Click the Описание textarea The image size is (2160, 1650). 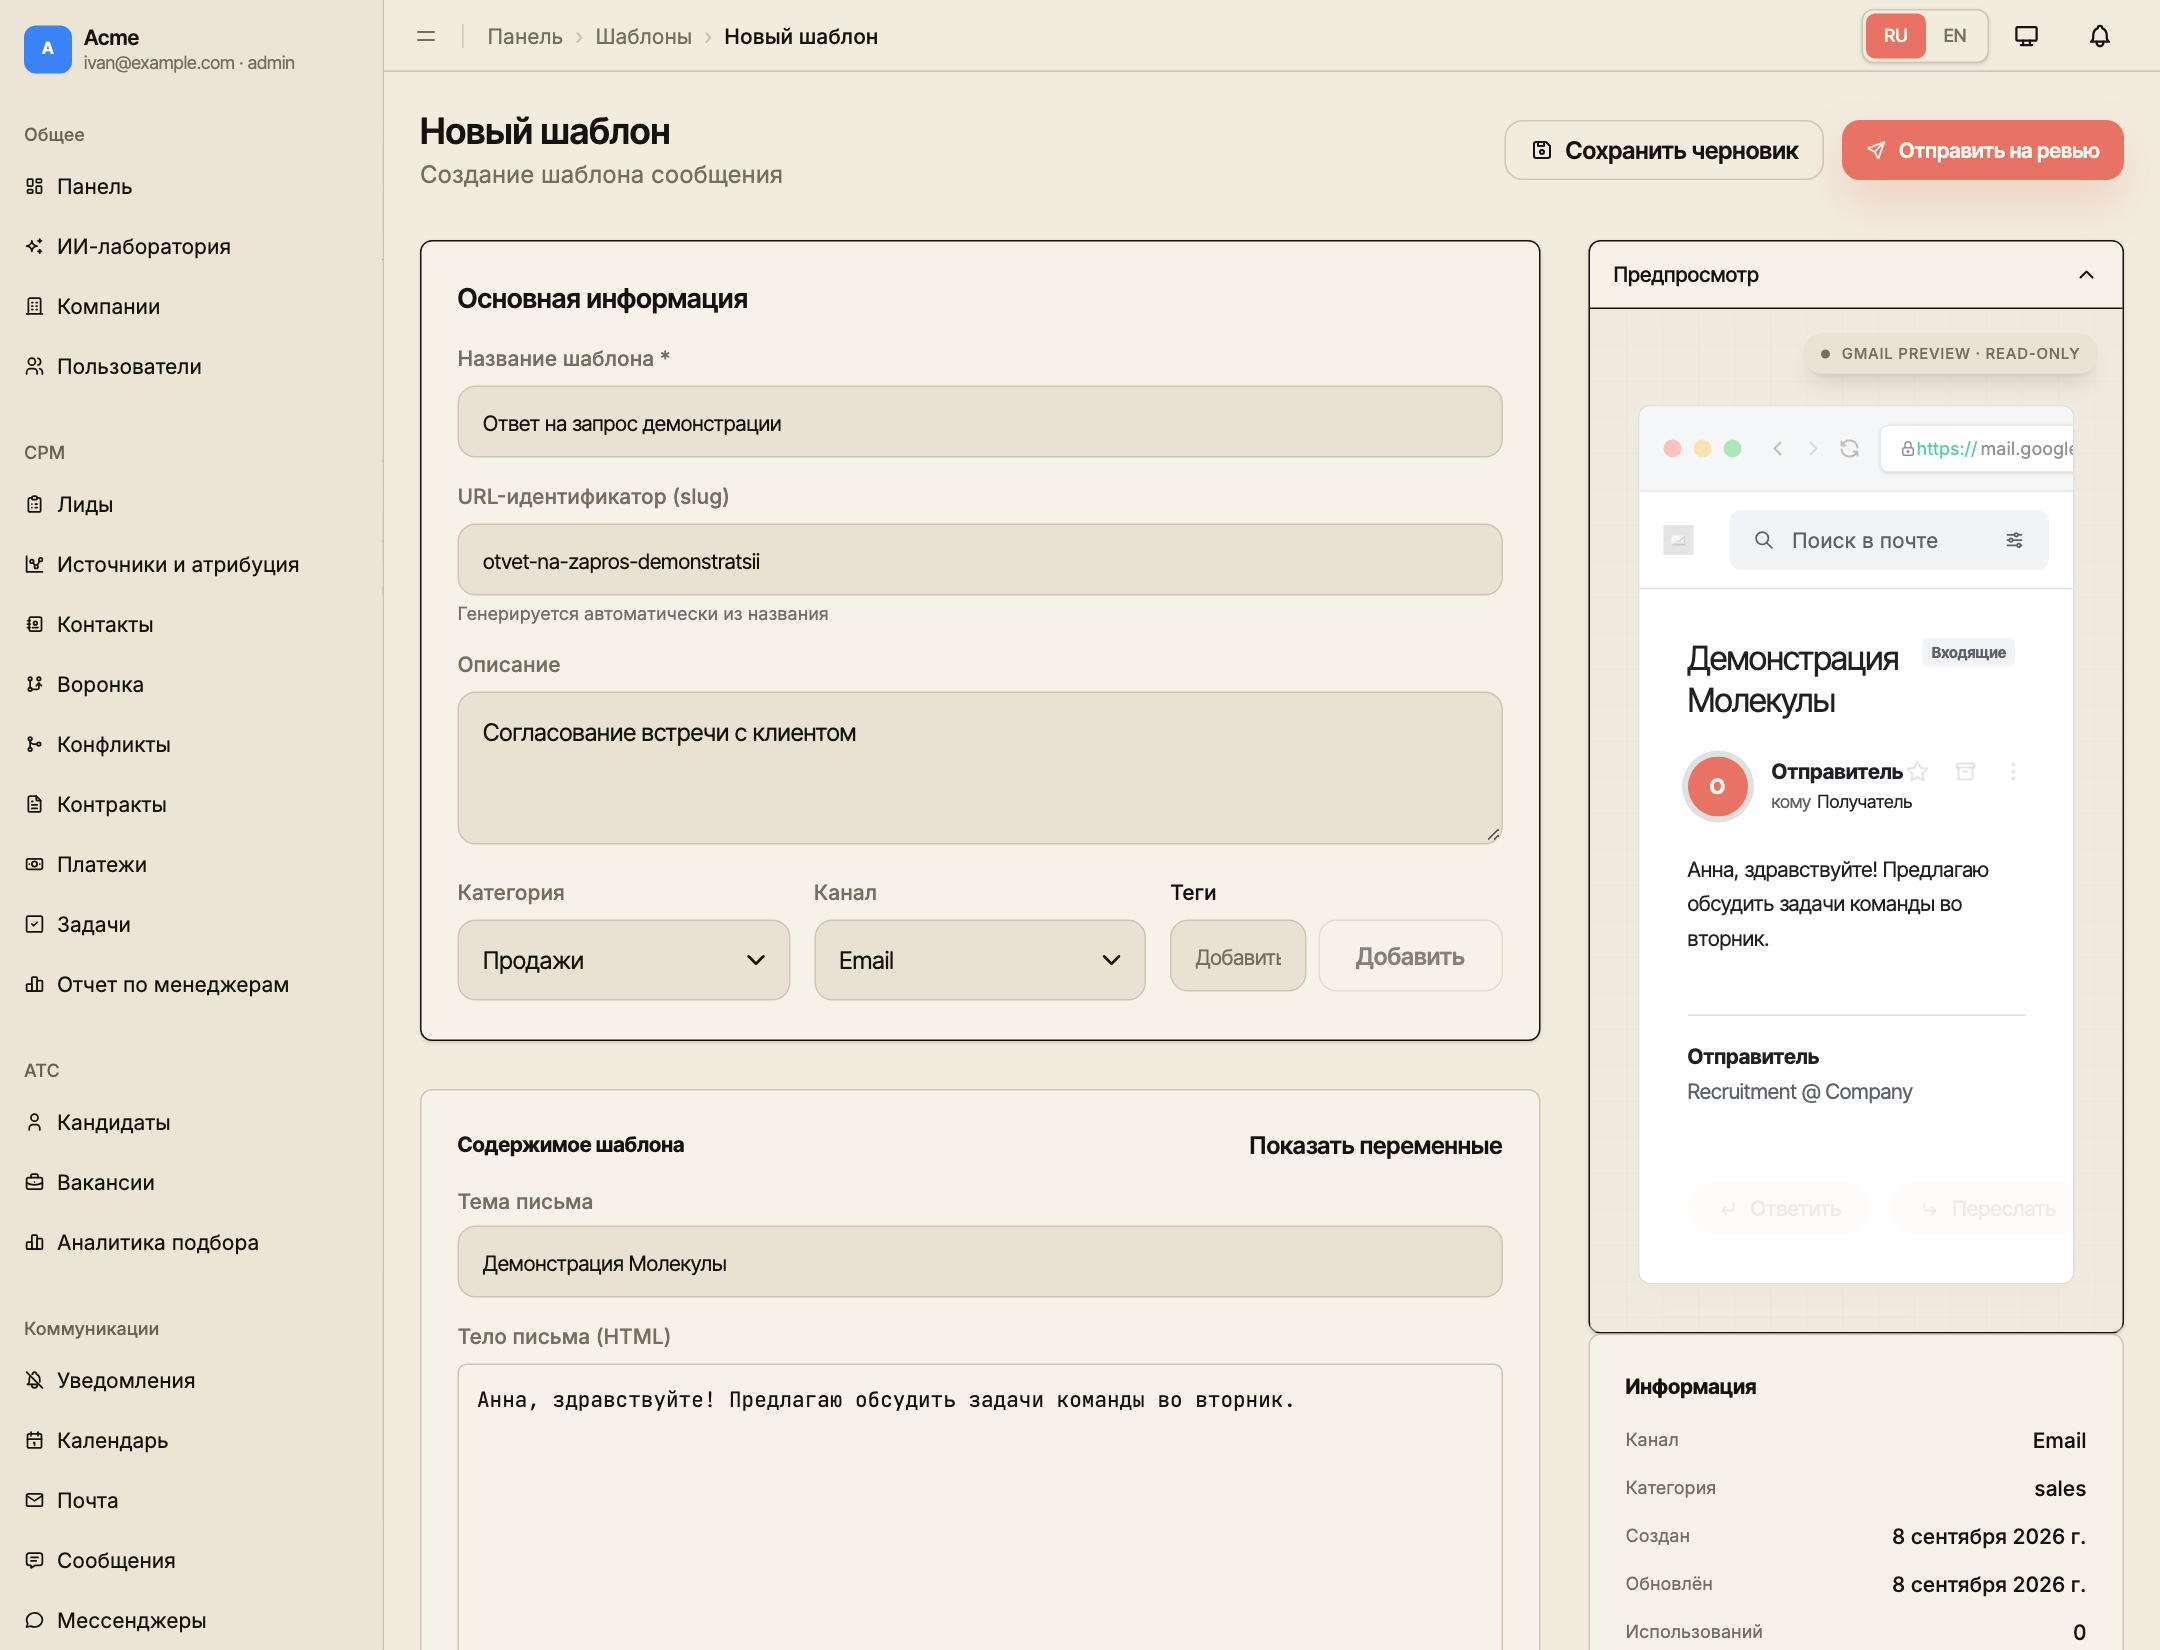[980, 768]
